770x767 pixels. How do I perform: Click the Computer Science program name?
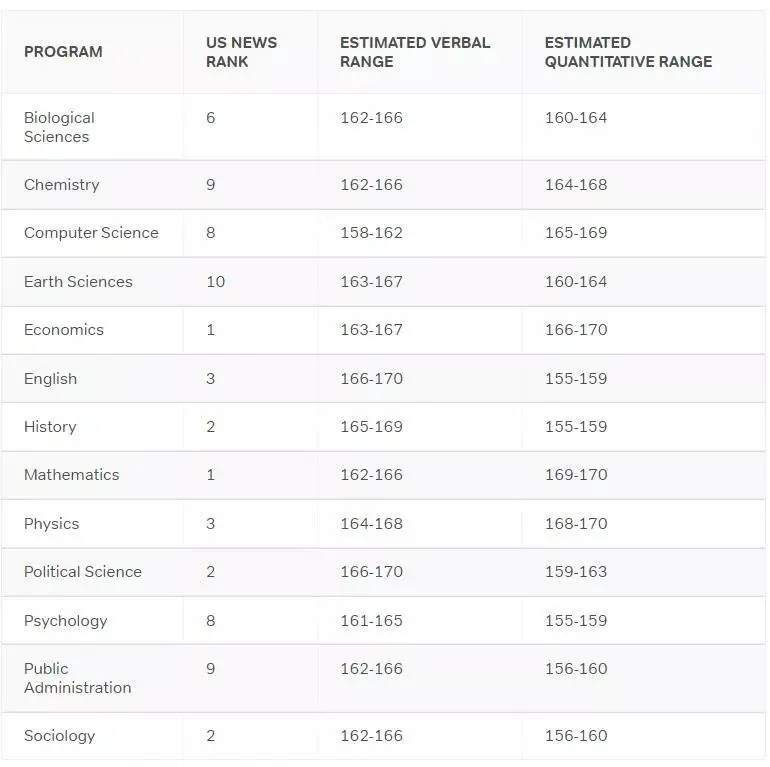[91, 233]
